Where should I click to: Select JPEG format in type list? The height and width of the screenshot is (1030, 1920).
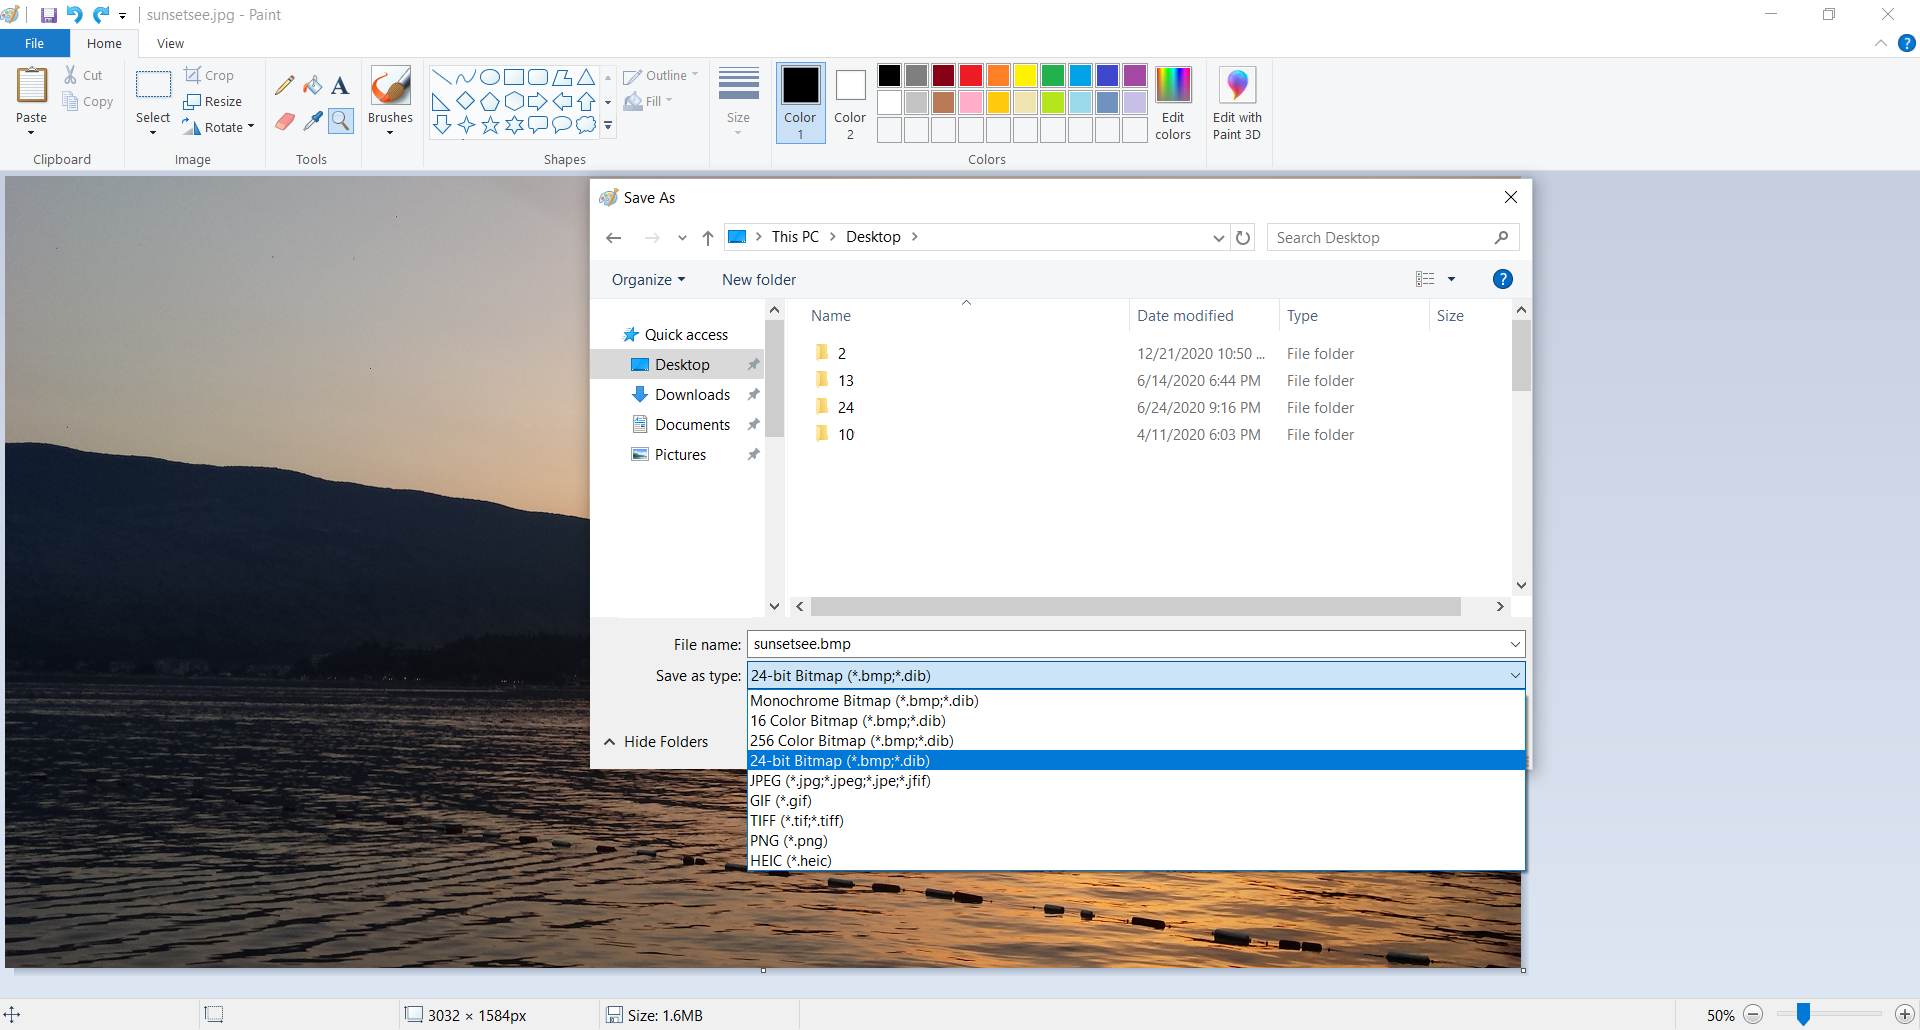pyautogui.click(x=840, y=781)
